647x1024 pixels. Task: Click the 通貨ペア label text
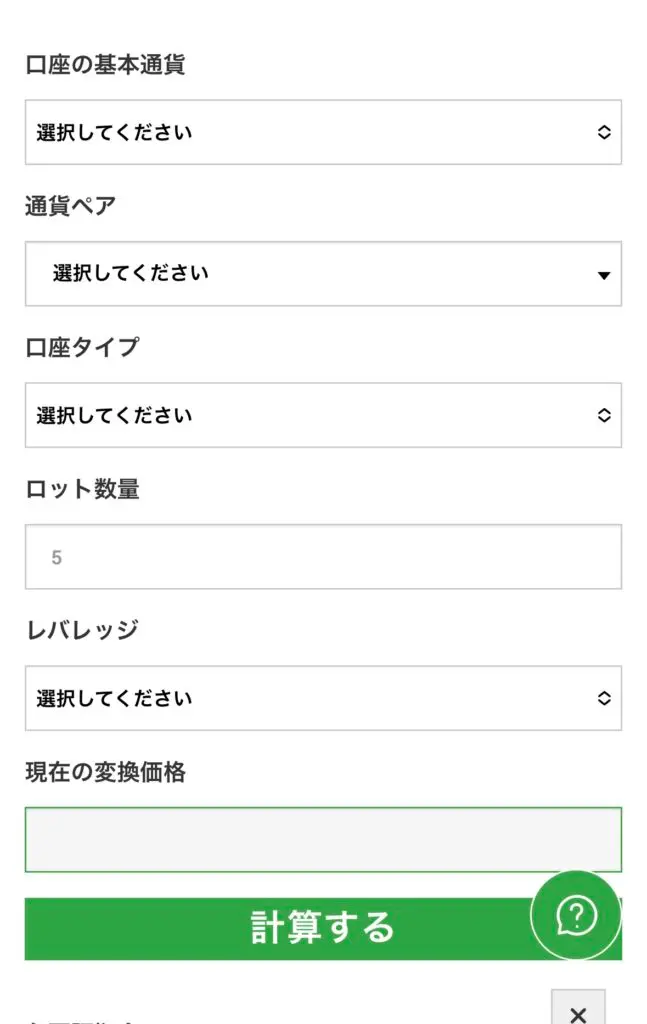pyautogui.click(x=70, y=206)
